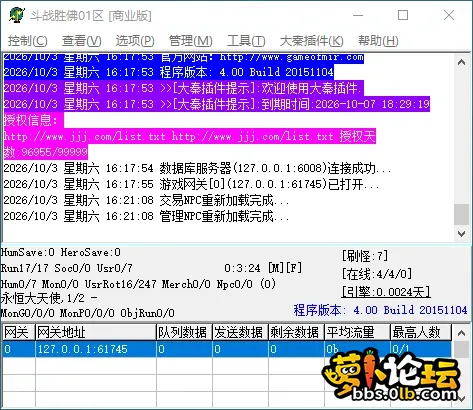This screenshot has height=410, width=473.
Task: Open the 选项(P) menu
Action: pos(135,41)
